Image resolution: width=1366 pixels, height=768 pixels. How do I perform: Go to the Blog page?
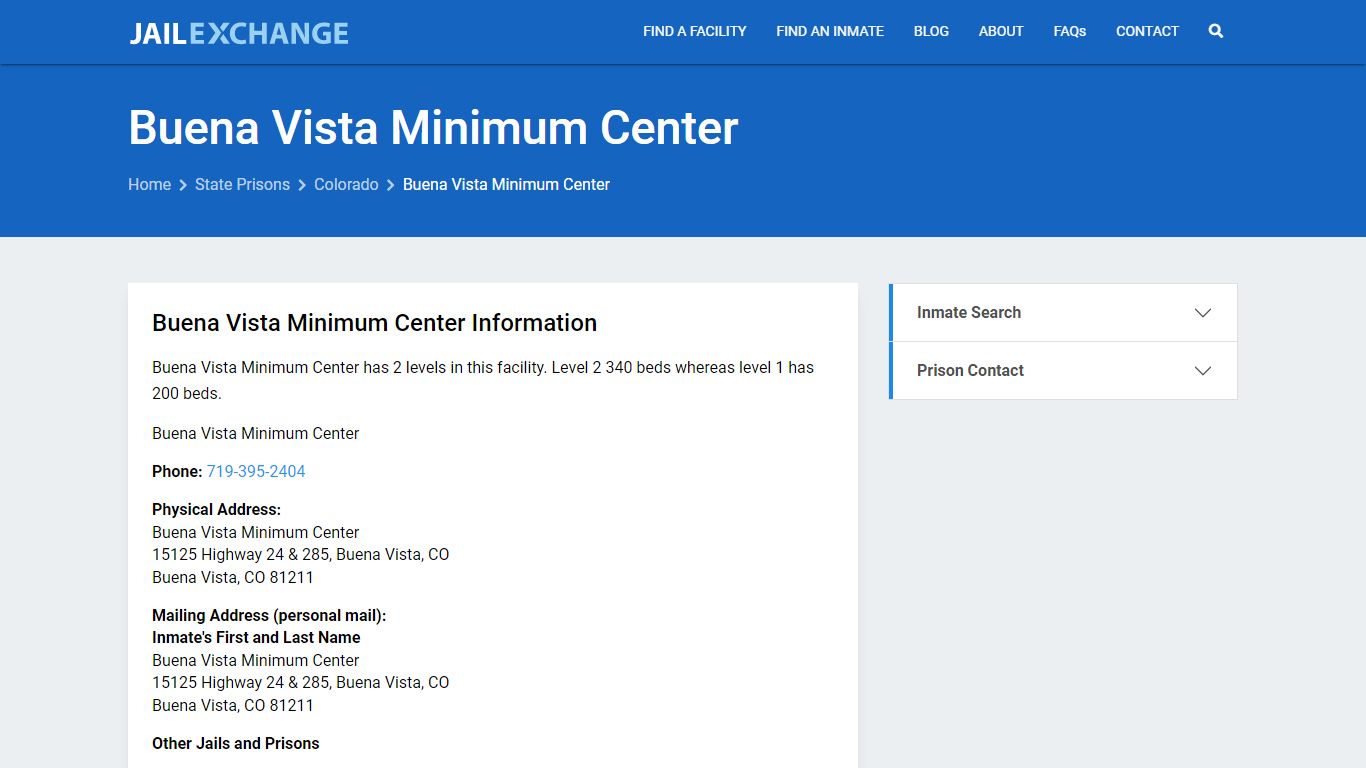click(931, 31)
